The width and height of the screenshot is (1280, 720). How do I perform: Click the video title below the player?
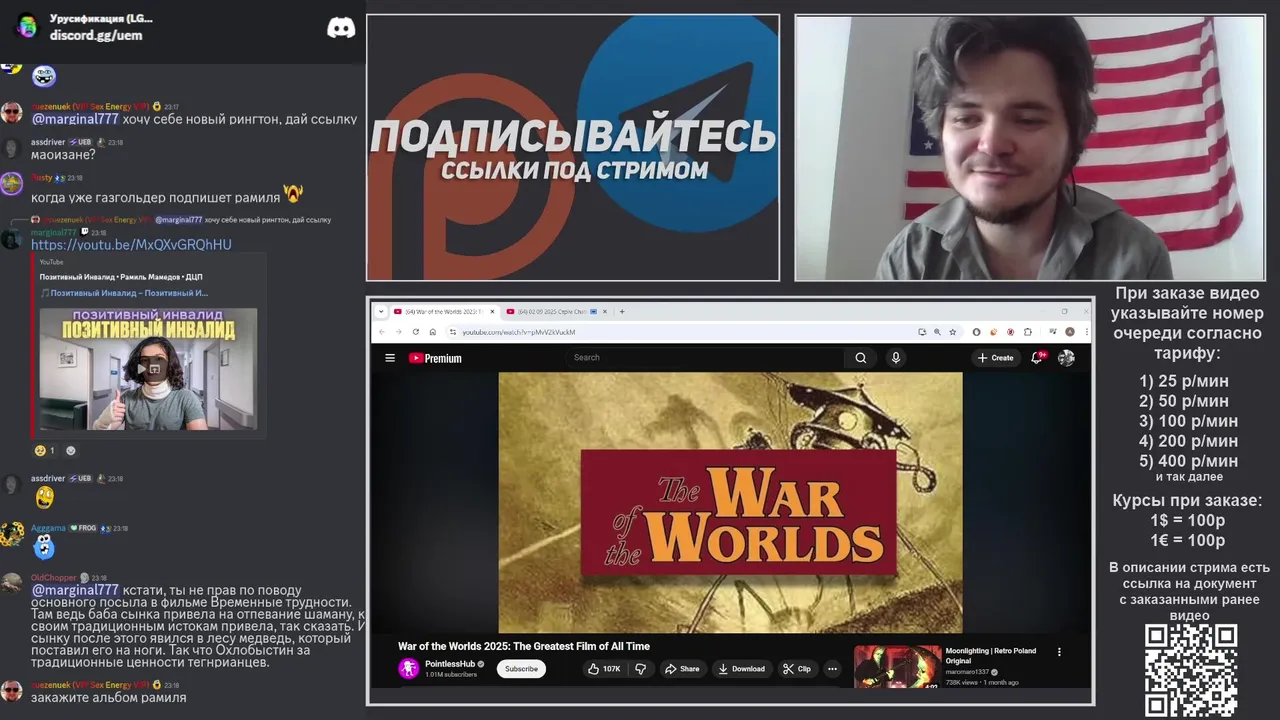click(524, 646)
